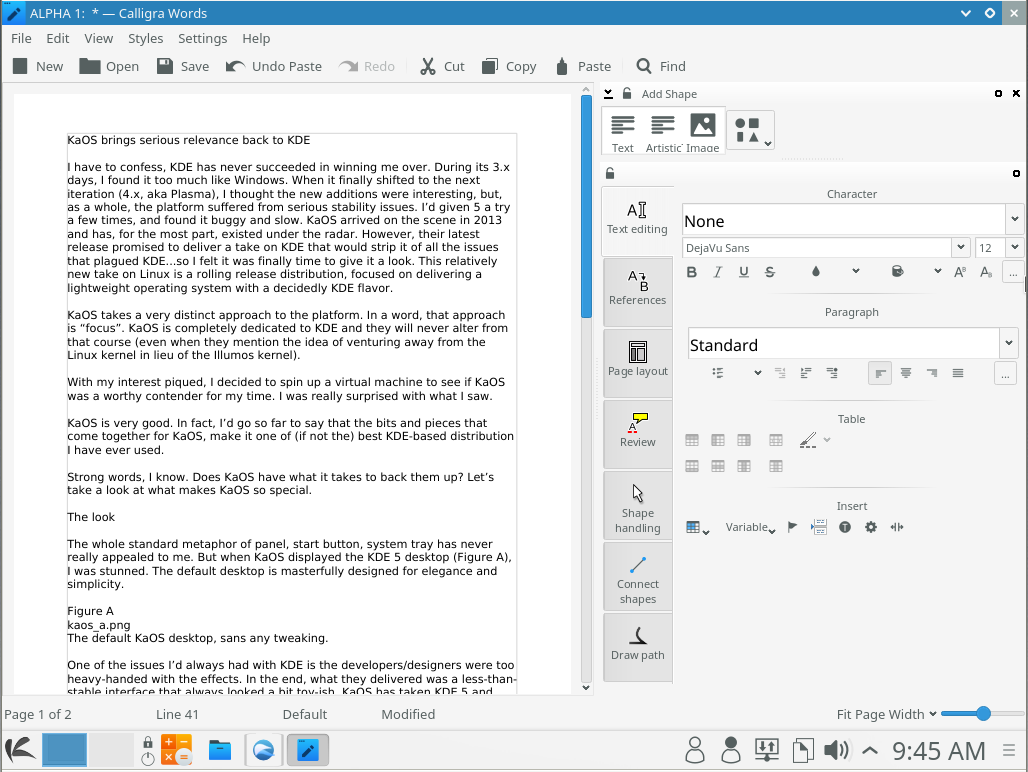This screenshot has height=772, width=1028.
Task: Open the character style None dropdown
Action: [x=1014, y=220]
